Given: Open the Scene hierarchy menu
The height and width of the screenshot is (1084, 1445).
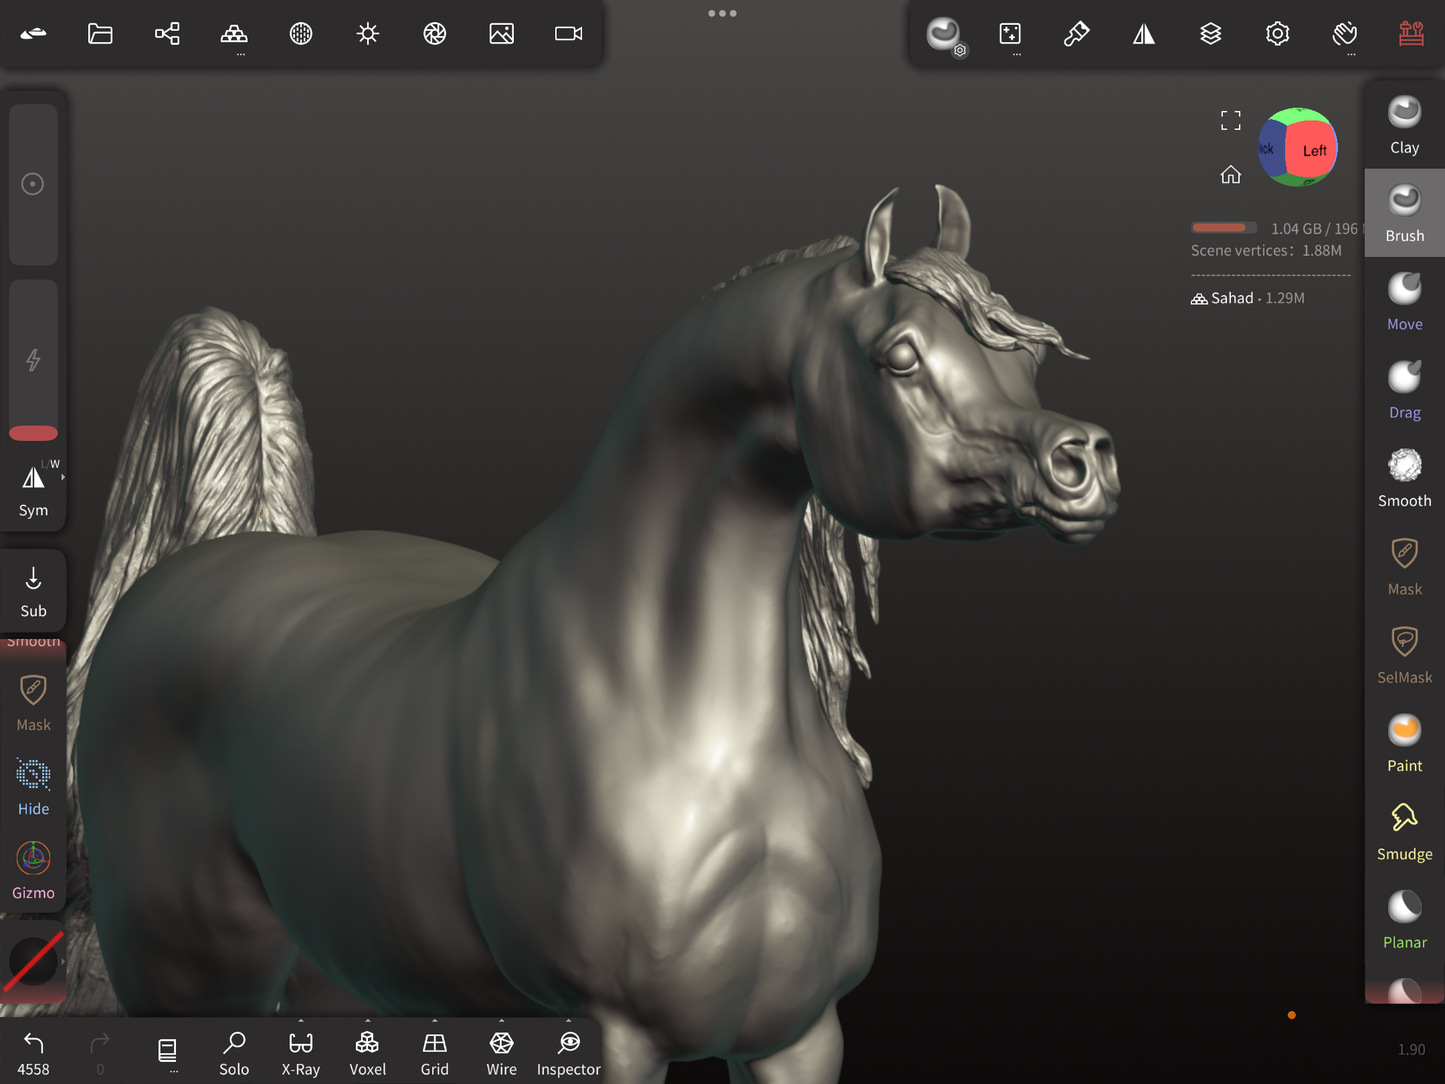Looking at the screenshot, I should coord(167,34).
